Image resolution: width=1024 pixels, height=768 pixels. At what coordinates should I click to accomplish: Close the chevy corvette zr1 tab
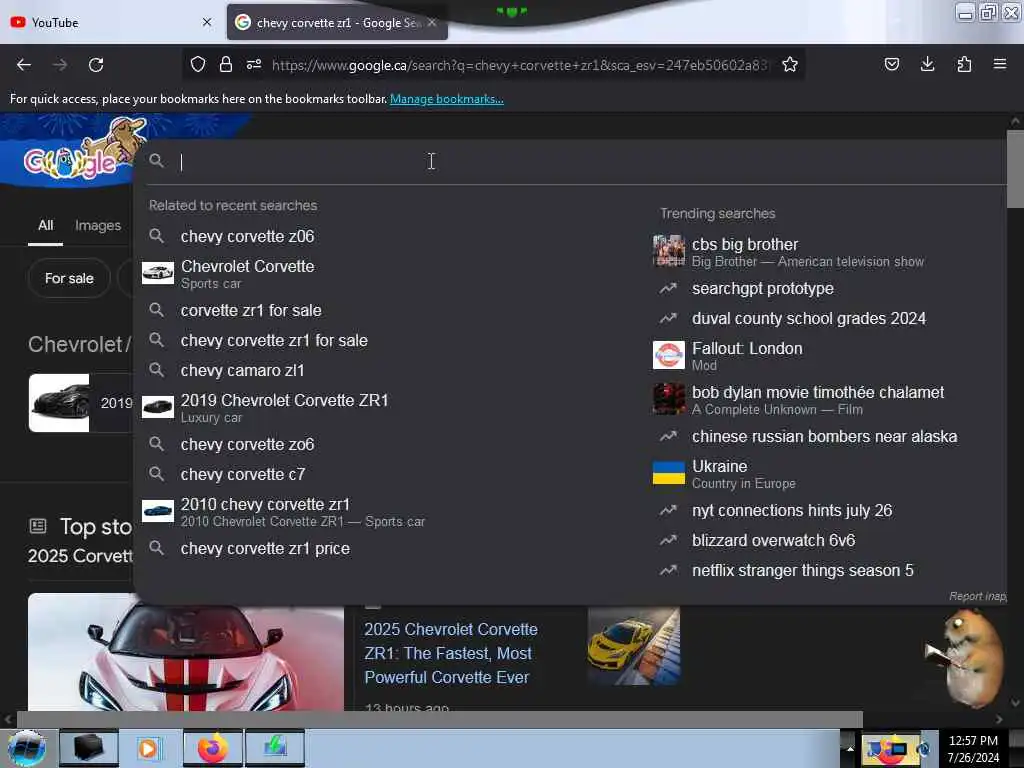pos(432,22)
